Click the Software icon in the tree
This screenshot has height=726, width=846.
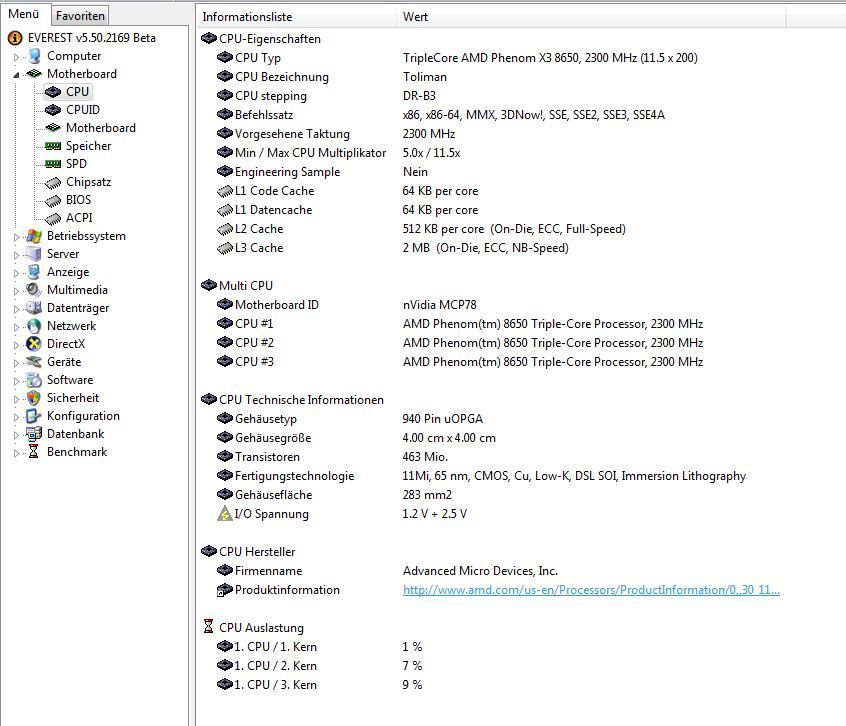coord(34,380)
